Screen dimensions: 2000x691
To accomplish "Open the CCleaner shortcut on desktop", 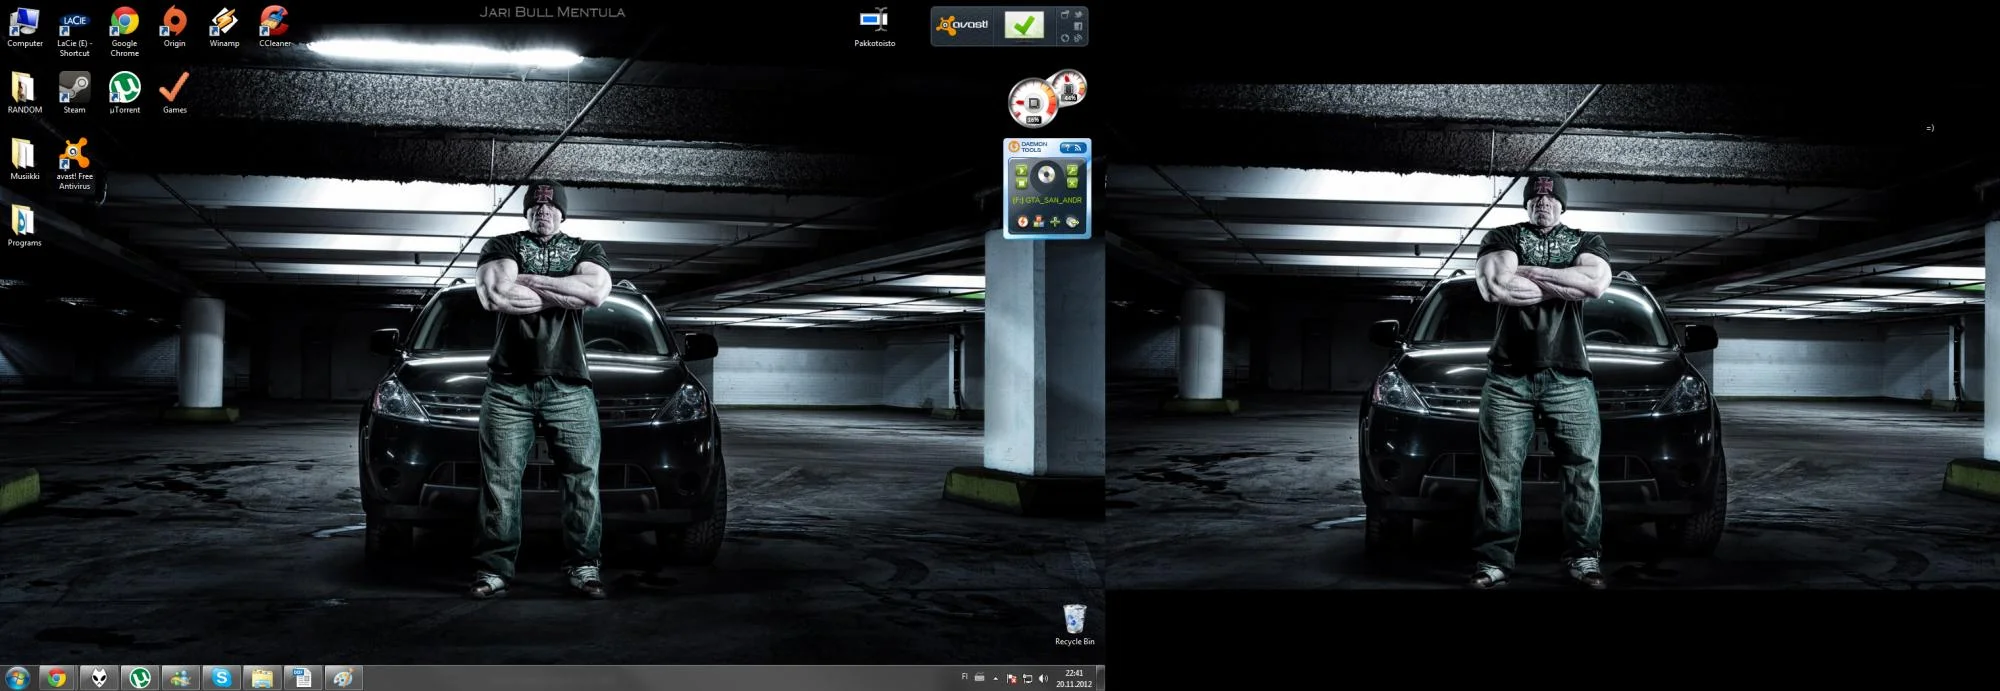I will 274,24.
